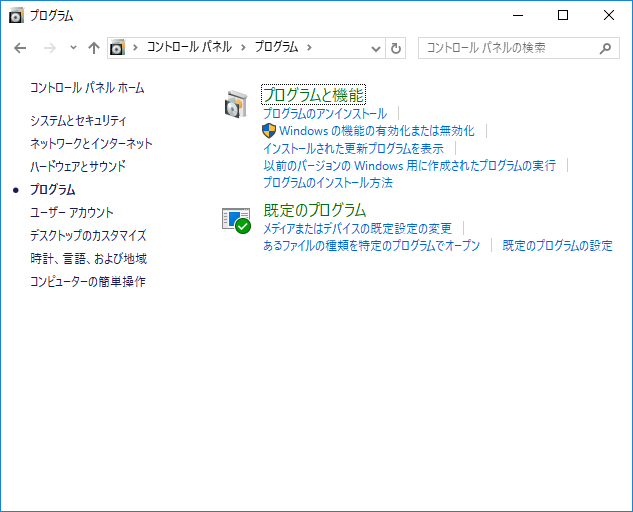Click the back arrow navigation button
The height and width of the screenshot is (512, 633).
(20, 48)
